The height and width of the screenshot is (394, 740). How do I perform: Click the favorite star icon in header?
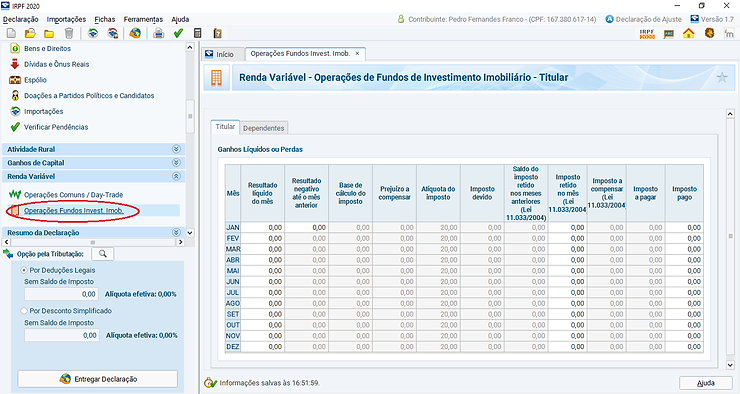point(722,77)
